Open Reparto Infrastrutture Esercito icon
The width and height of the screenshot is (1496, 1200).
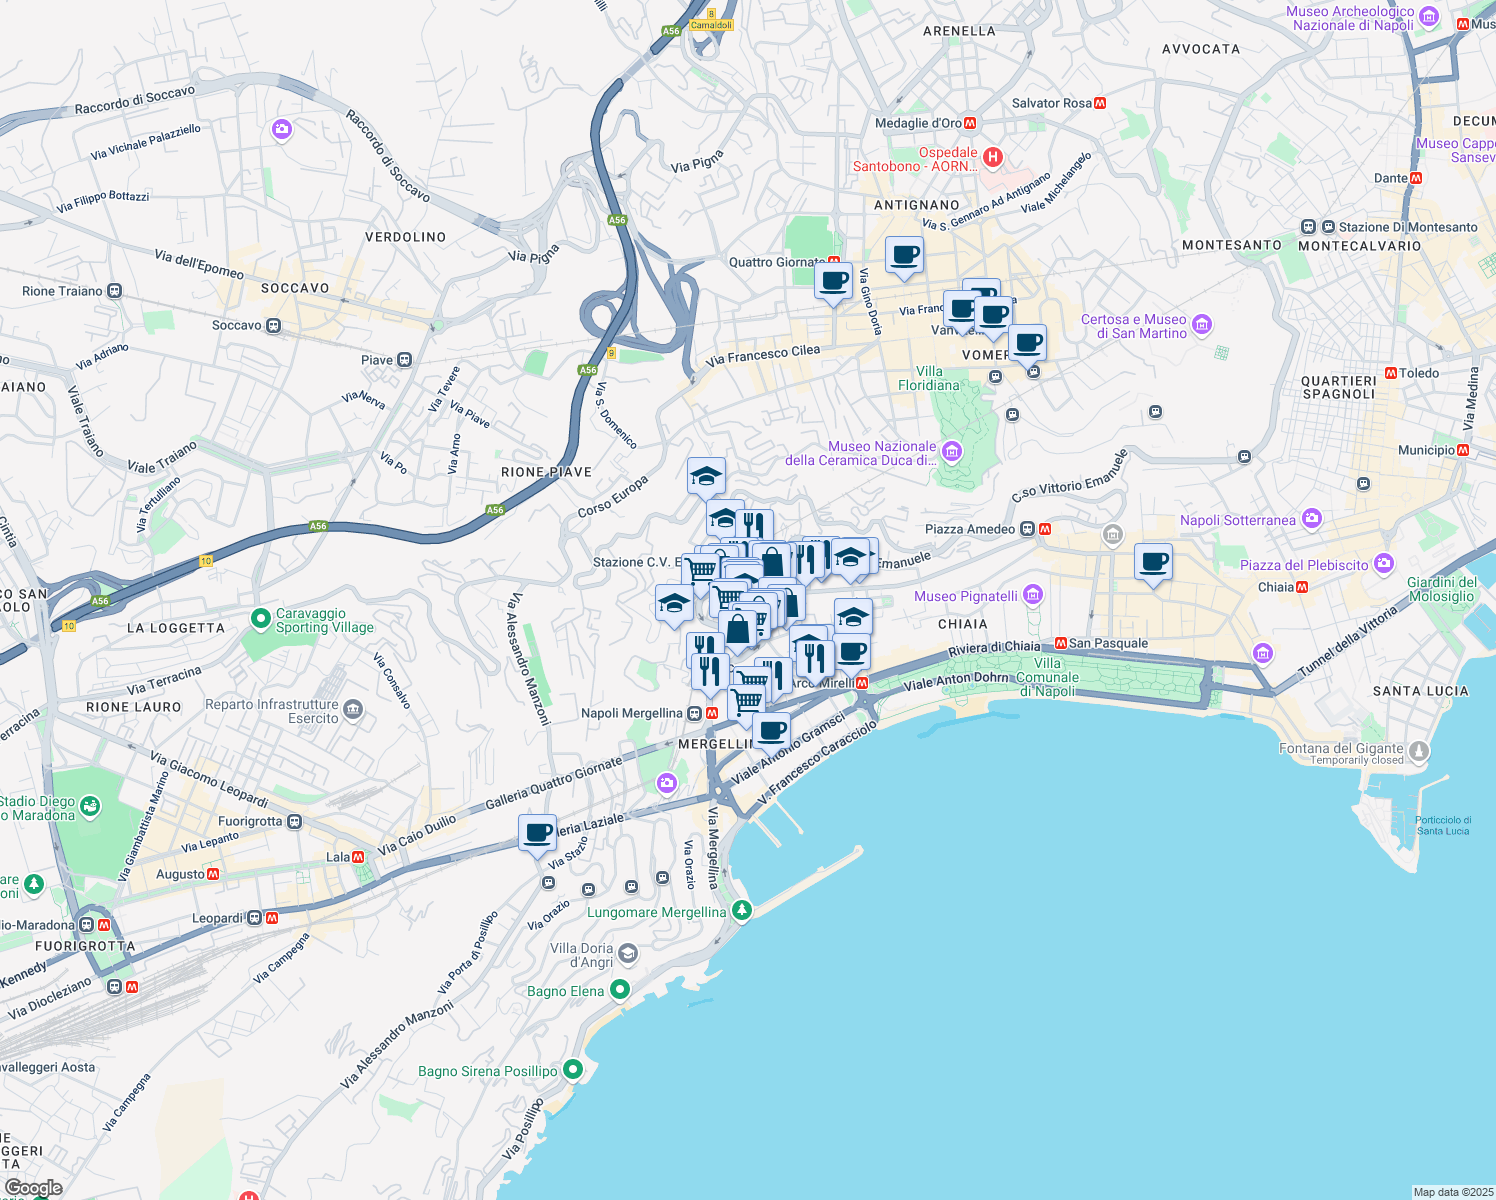pos(352,710)
